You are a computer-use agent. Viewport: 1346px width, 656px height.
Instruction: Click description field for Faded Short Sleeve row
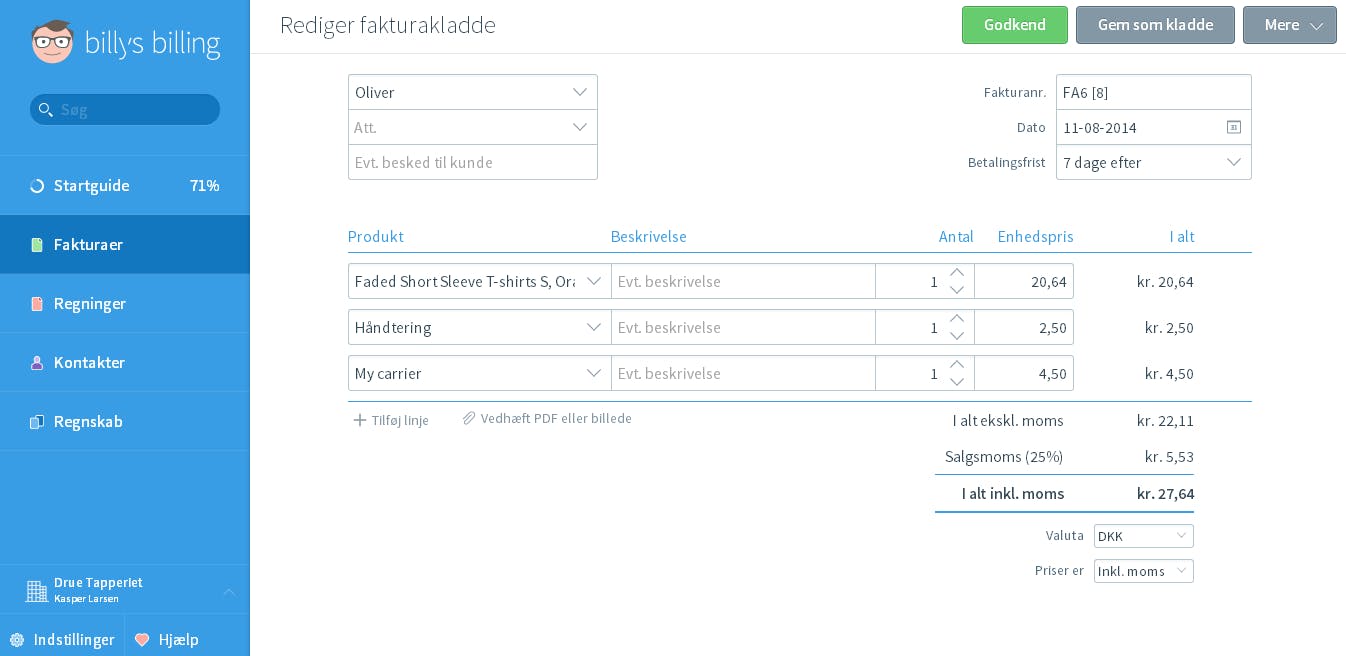(x=743, y=282)
